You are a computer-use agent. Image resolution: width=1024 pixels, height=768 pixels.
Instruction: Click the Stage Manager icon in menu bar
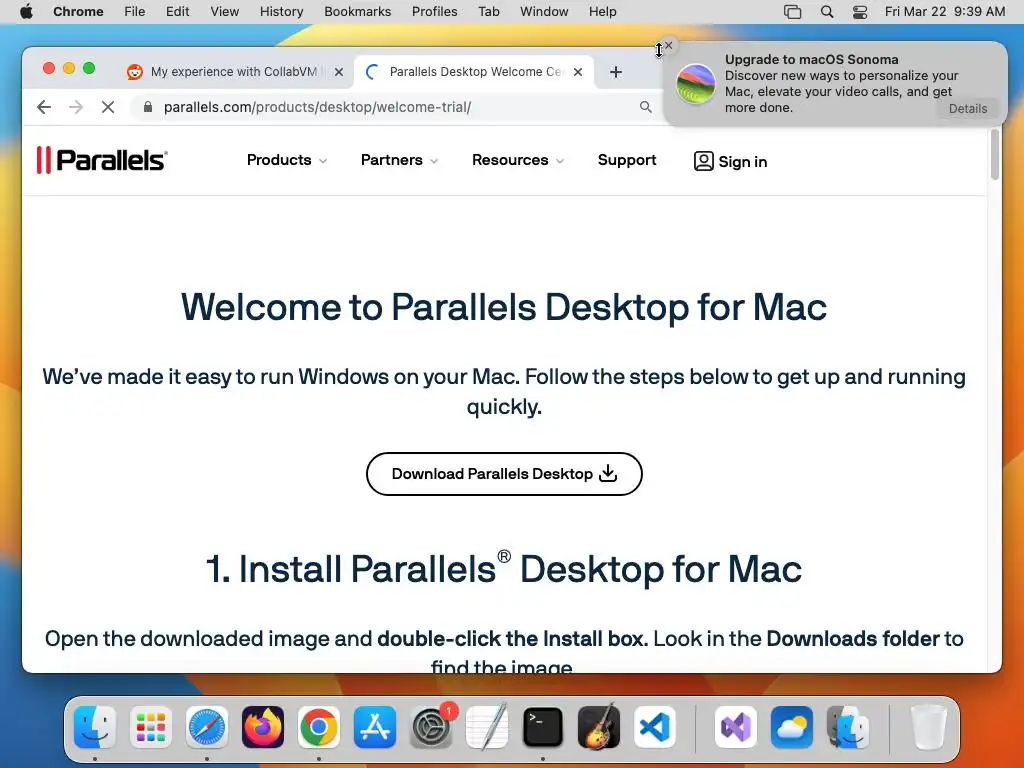click(792, 12)
